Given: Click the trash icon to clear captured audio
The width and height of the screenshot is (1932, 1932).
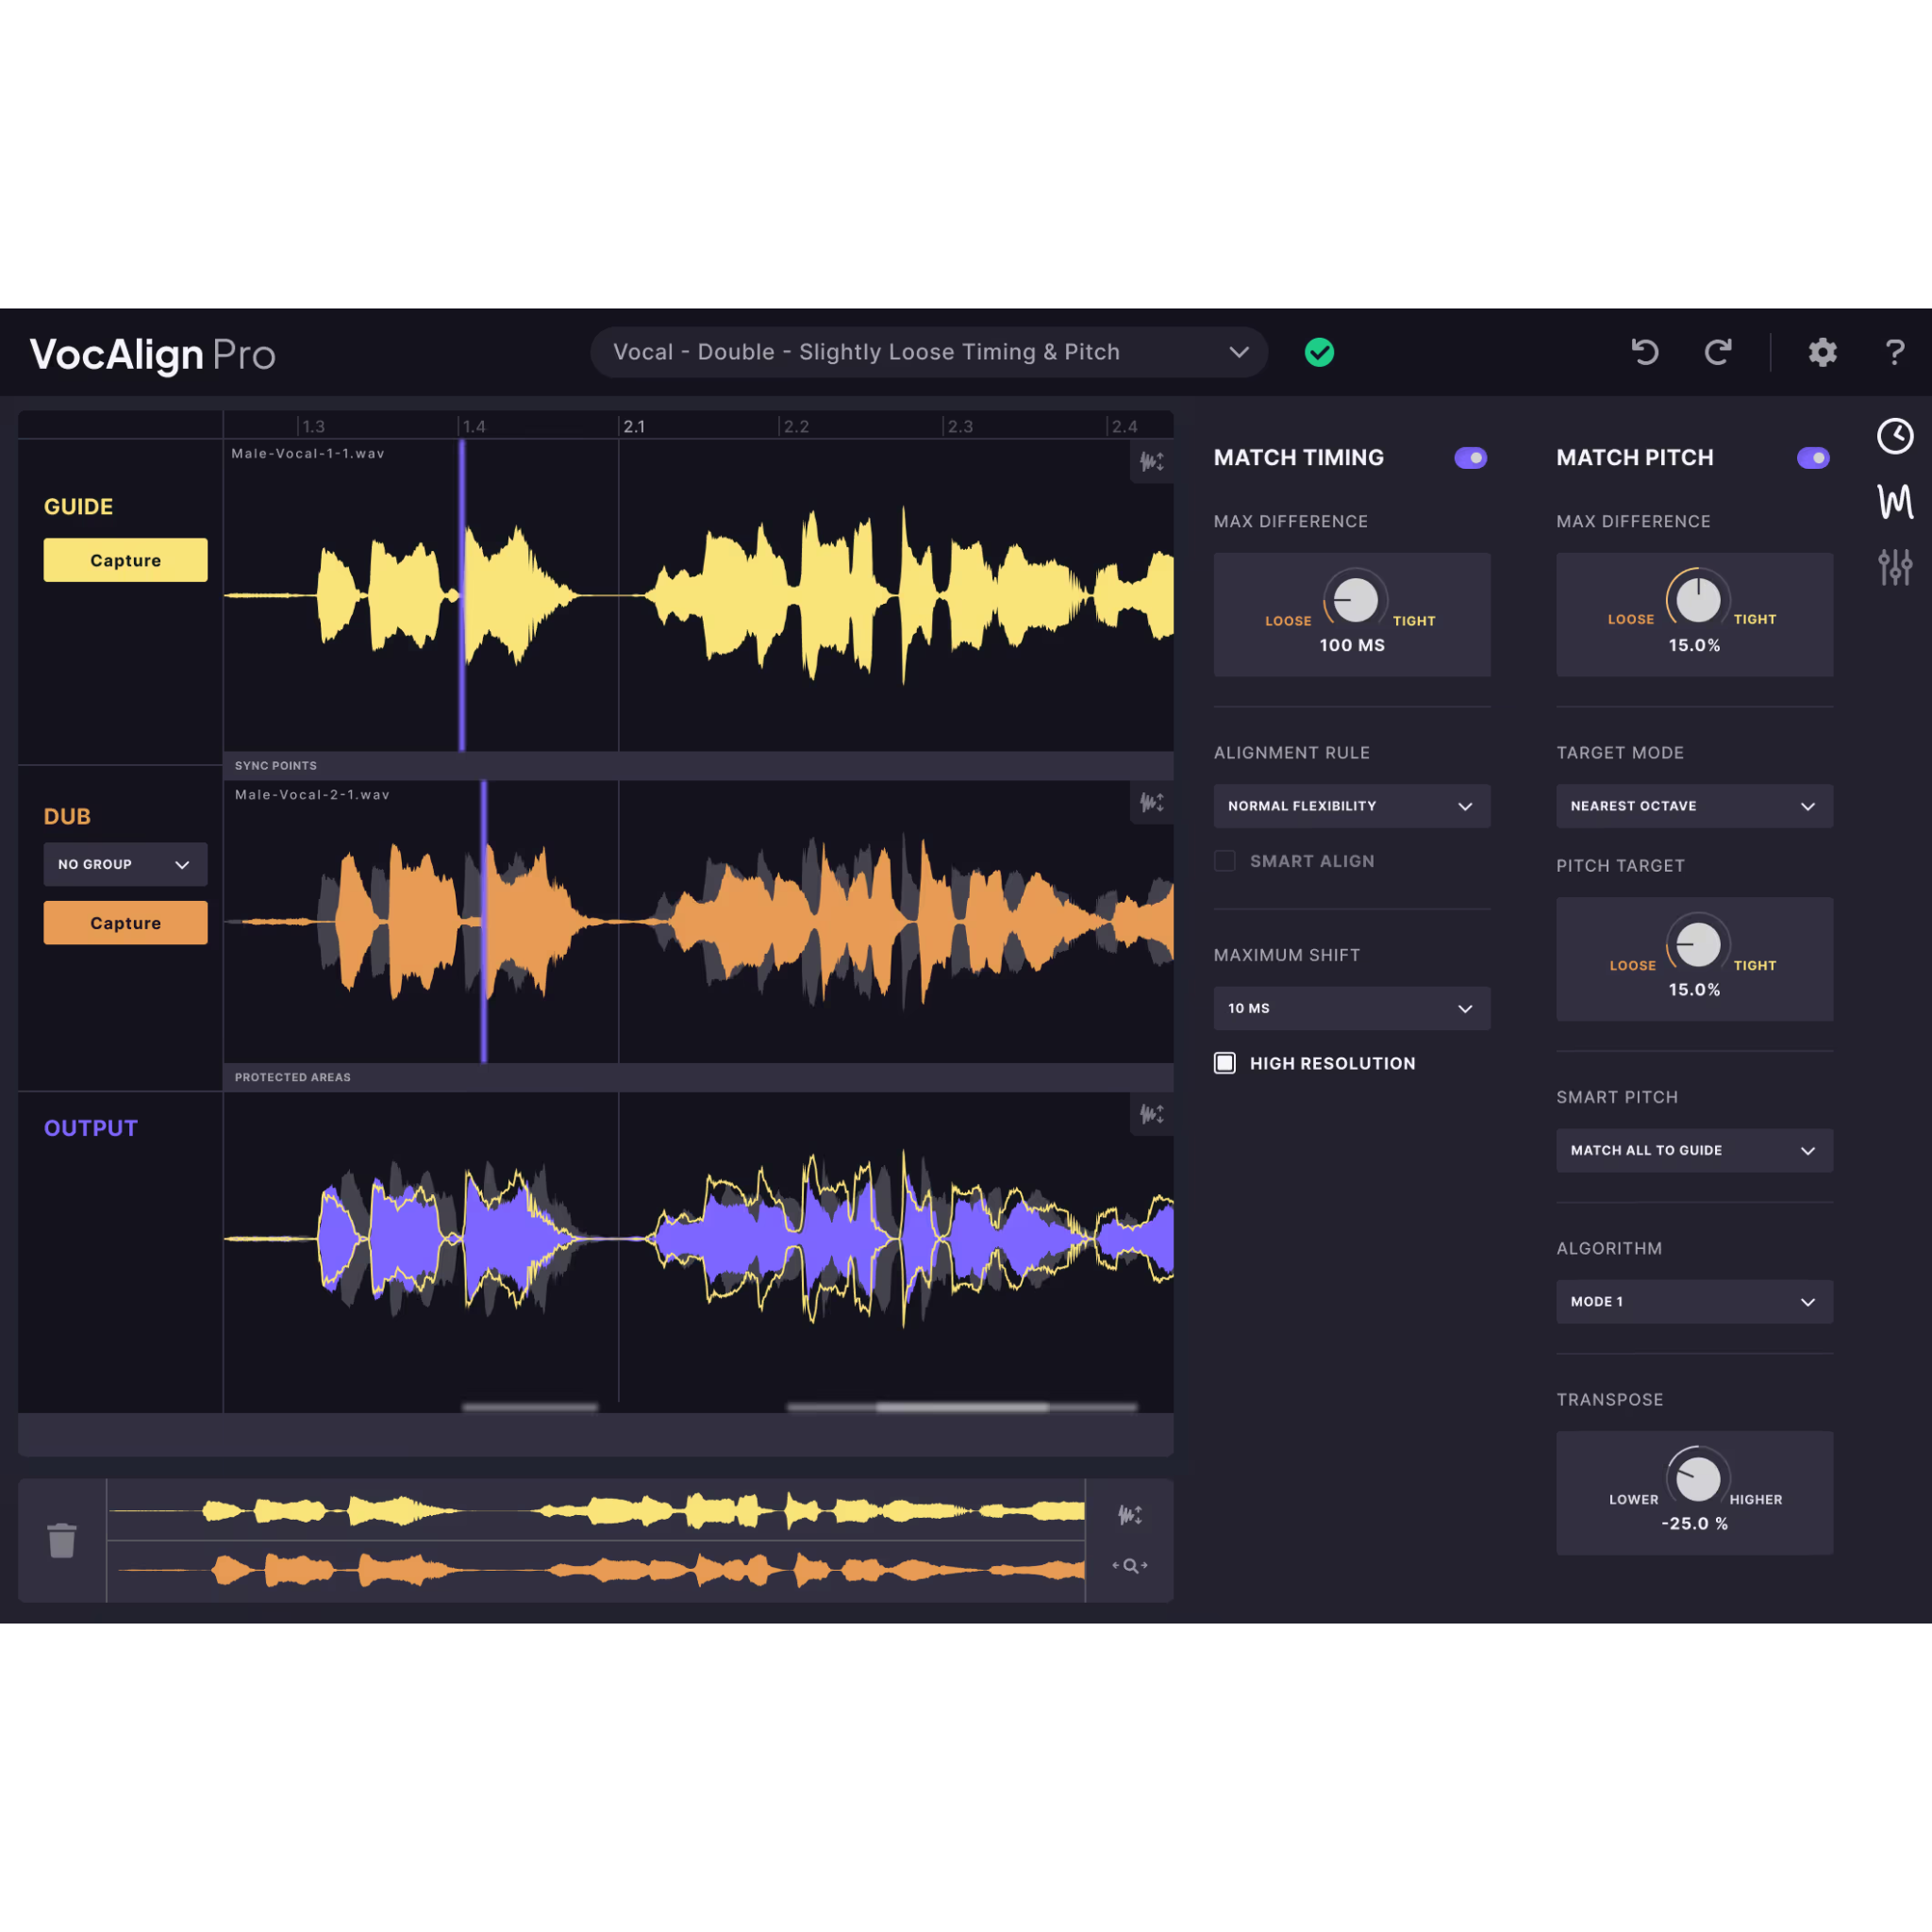Looking at the screenshot, I should [62, 1540].
